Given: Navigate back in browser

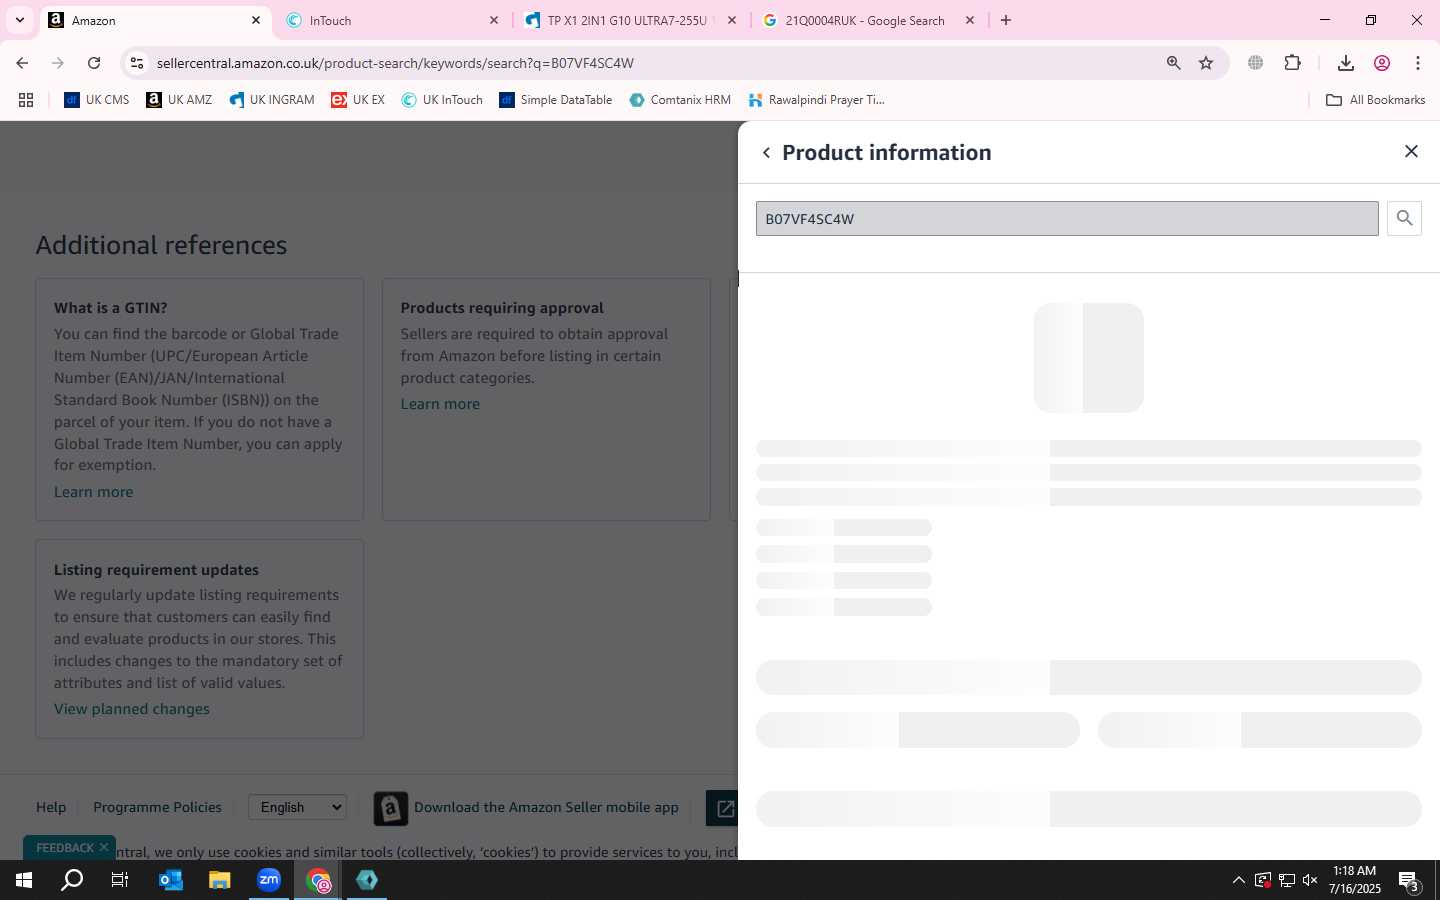Looking at the screenshot, I should click(x=22, y=63).
